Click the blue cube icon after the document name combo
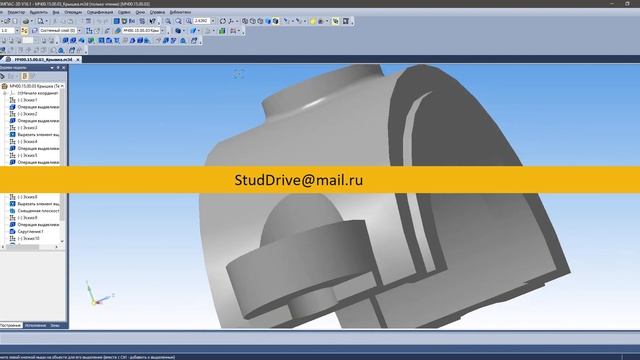Viewport: 640px width, 360px height. click(178, 31)
